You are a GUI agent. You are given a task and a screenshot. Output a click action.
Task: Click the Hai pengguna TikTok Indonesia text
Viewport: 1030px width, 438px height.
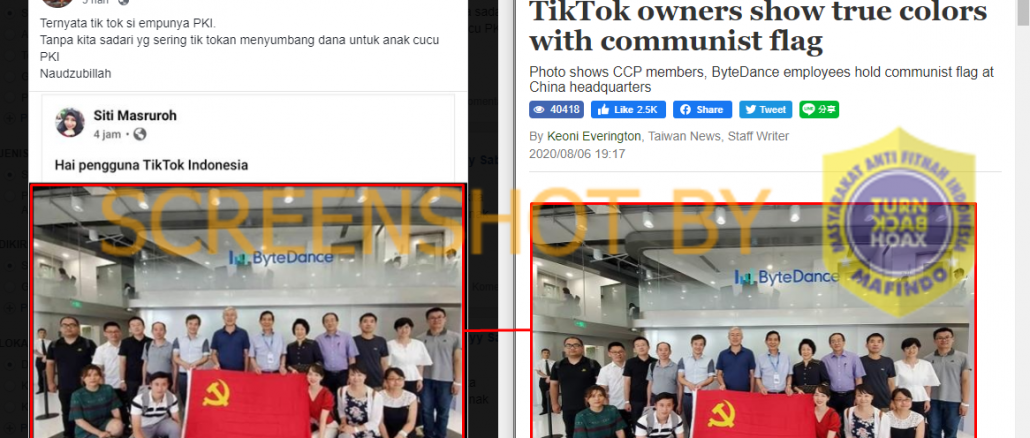click(x=151, y=165)
